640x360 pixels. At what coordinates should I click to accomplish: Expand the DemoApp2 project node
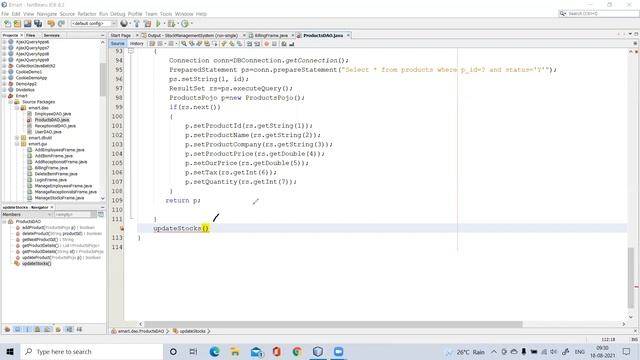click(x=4, y=84)
